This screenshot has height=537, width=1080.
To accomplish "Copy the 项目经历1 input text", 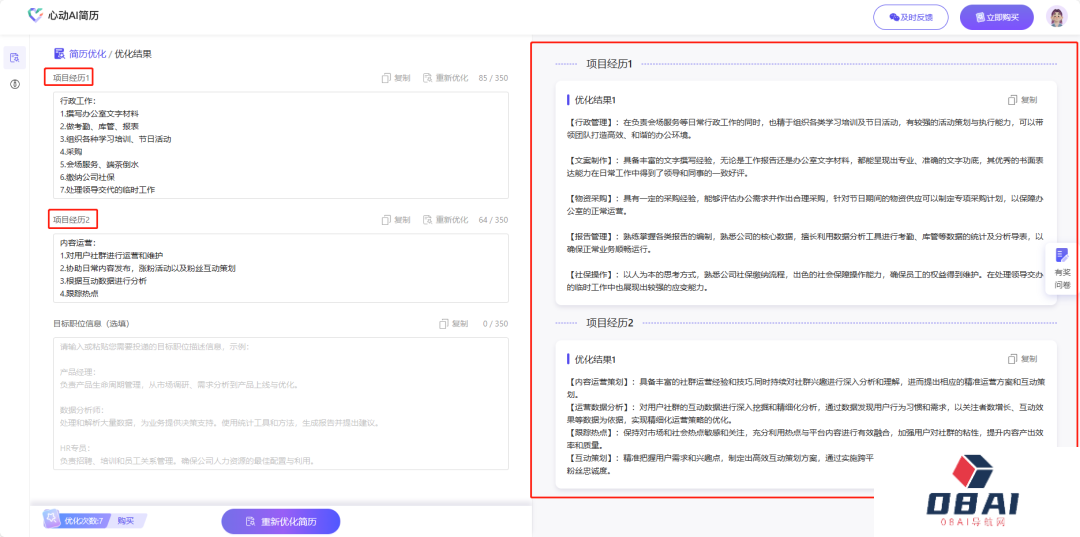I will [396, 78].
